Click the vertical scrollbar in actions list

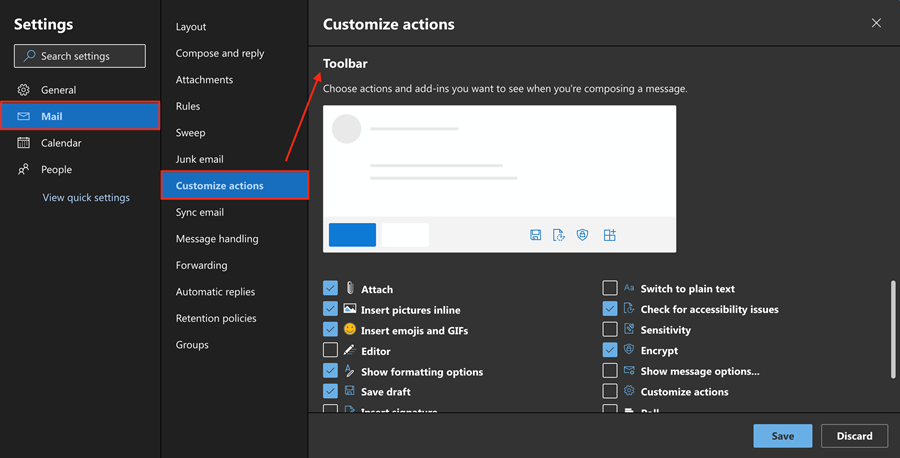[893, 329]
